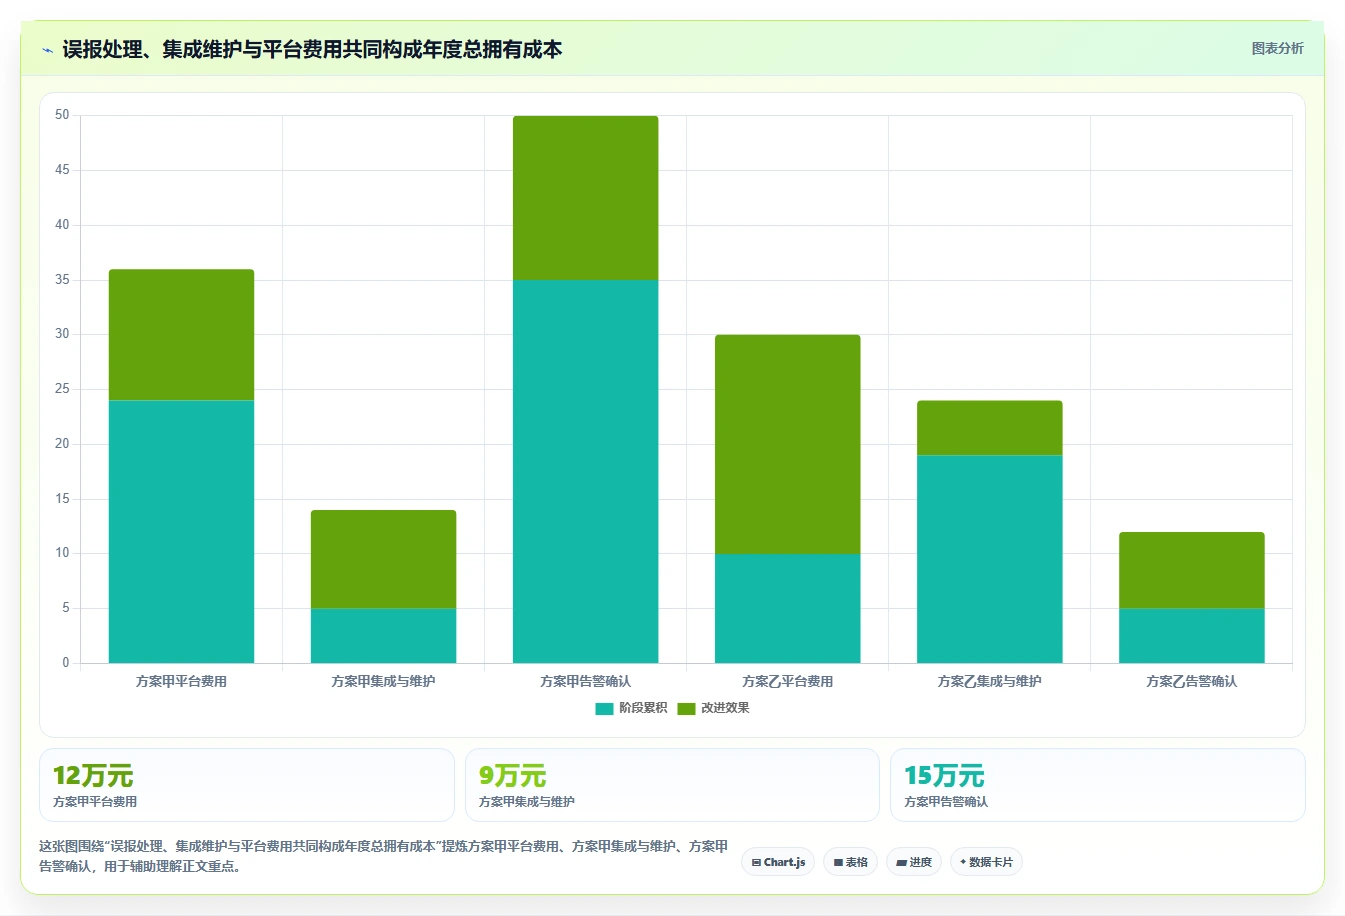The width and height of the screenshot is (1345, 916).
Task: Click the x-axis label 方案乙告警确认
Action: tap(1191, 681)
